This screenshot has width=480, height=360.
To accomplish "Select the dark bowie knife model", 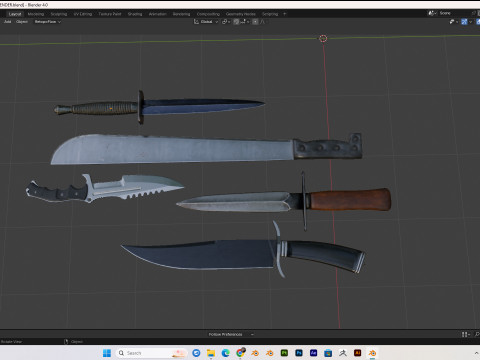I will click(x=243, y=253).
